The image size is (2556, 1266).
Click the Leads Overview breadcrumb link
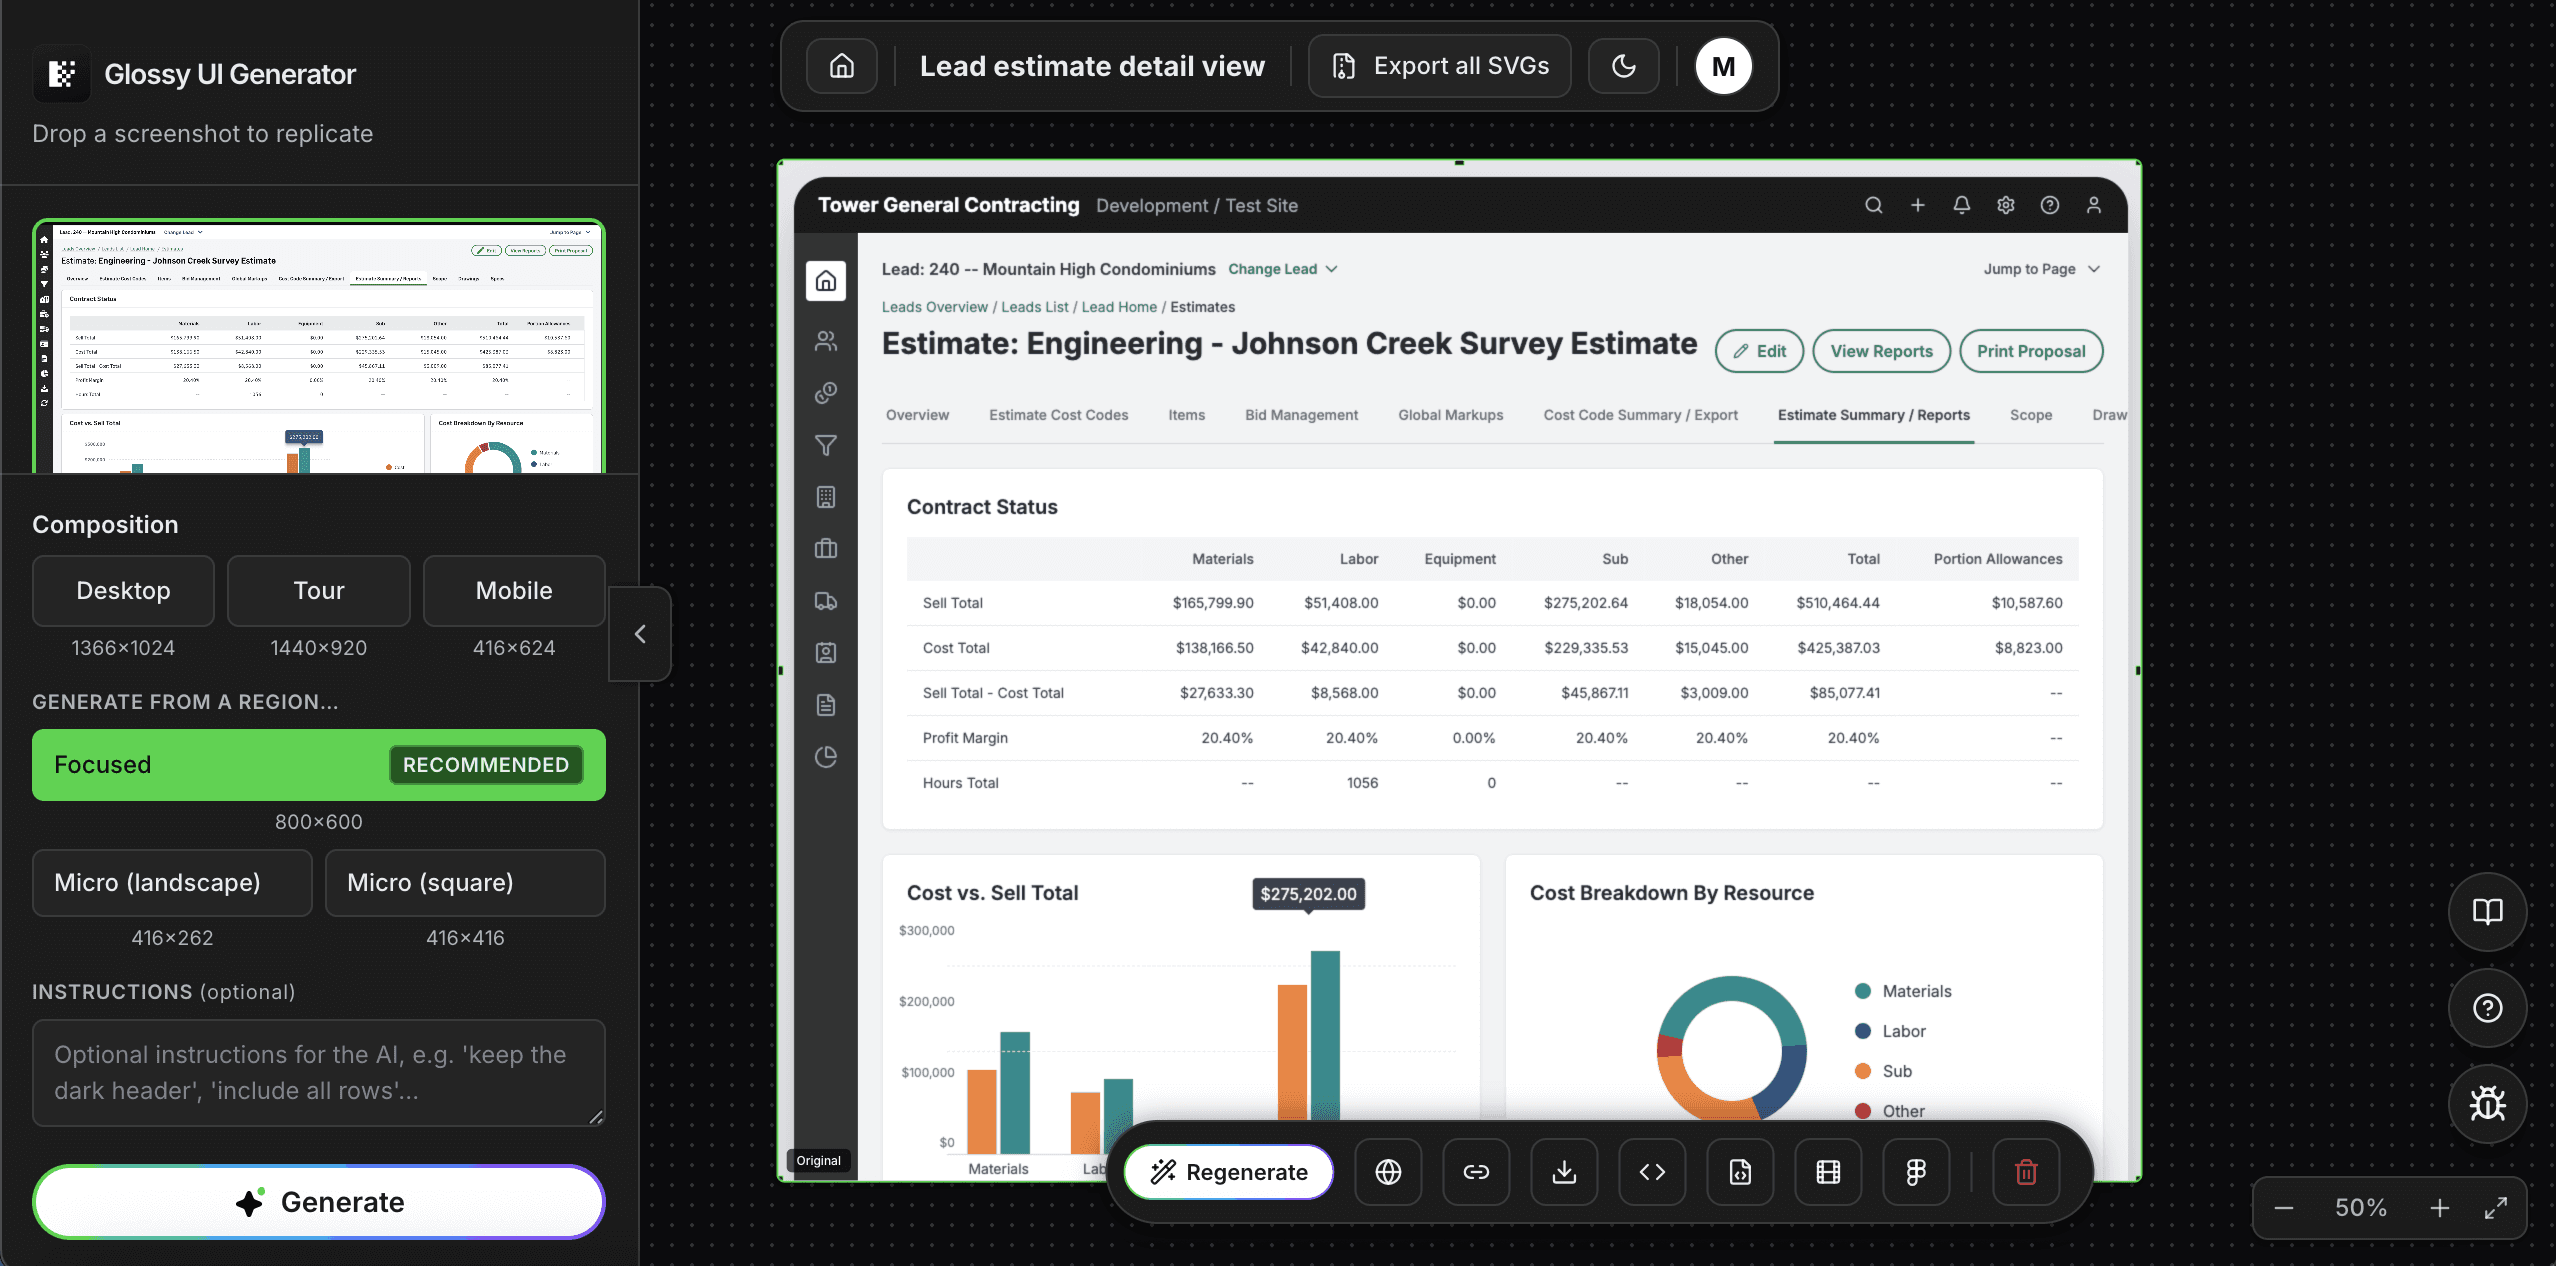click(934, 307)
